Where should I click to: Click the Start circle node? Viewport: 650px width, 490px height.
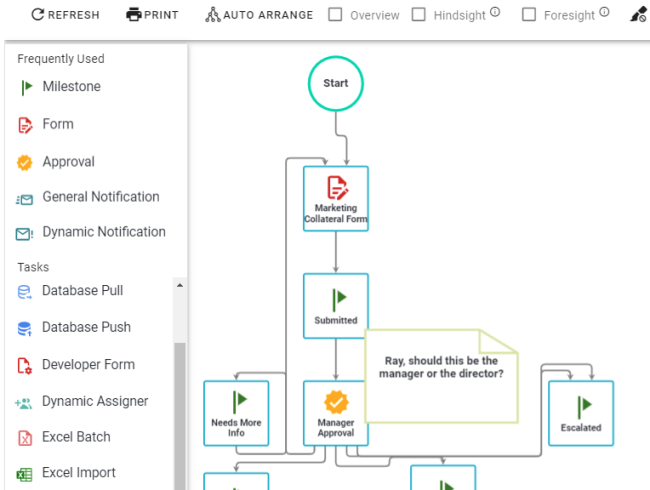pos(336,83)
